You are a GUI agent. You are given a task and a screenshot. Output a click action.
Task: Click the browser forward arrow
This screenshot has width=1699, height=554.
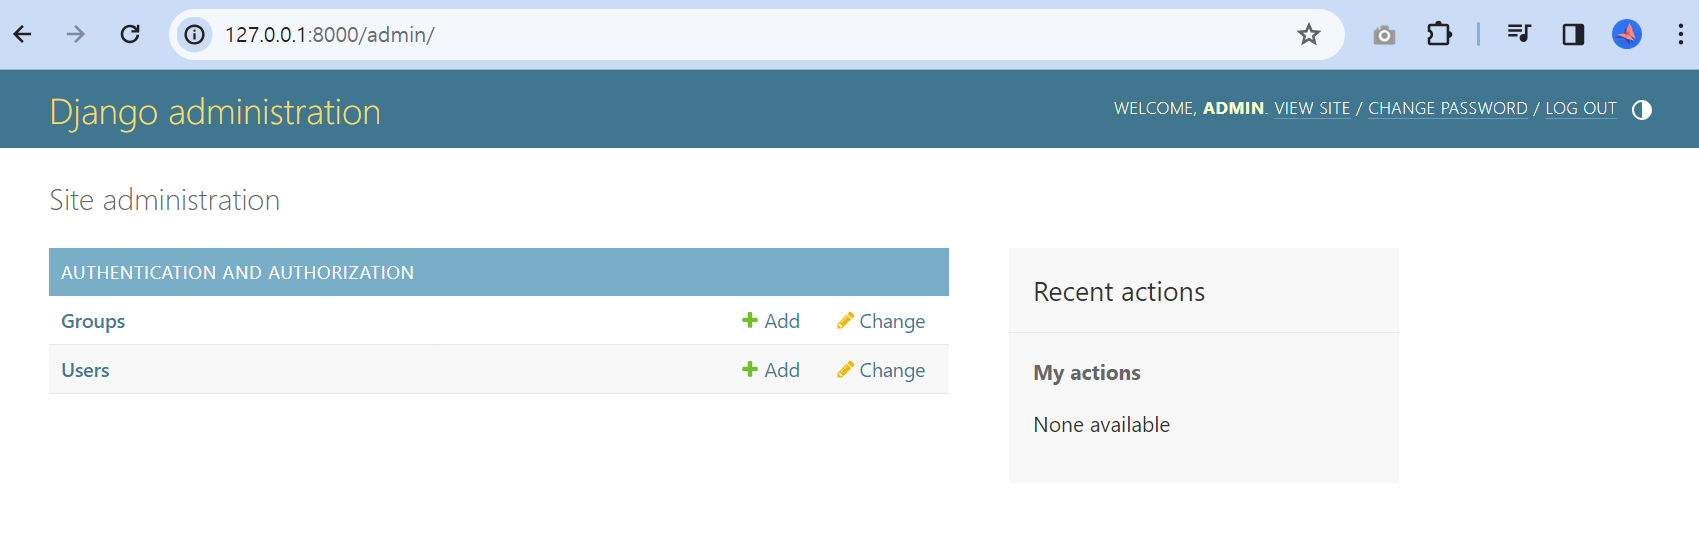[x=76, y=35]
